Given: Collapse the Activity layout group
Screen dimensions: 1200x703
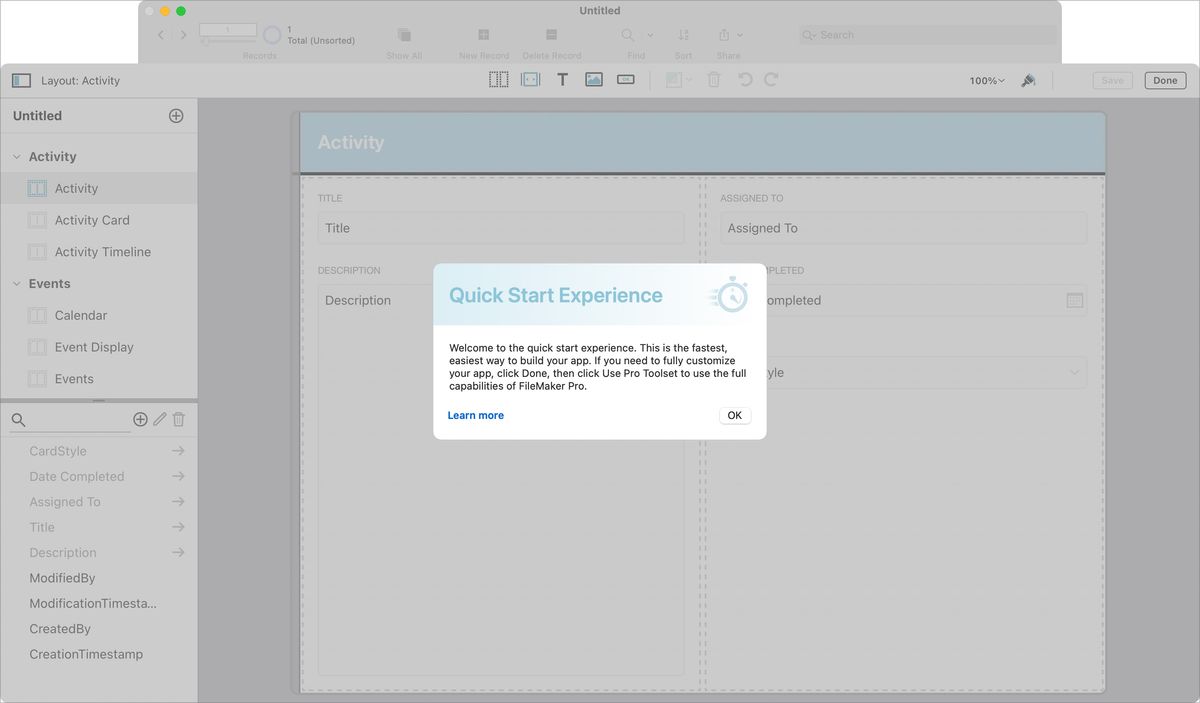Looking at the screenshot, I should [16, 156].
